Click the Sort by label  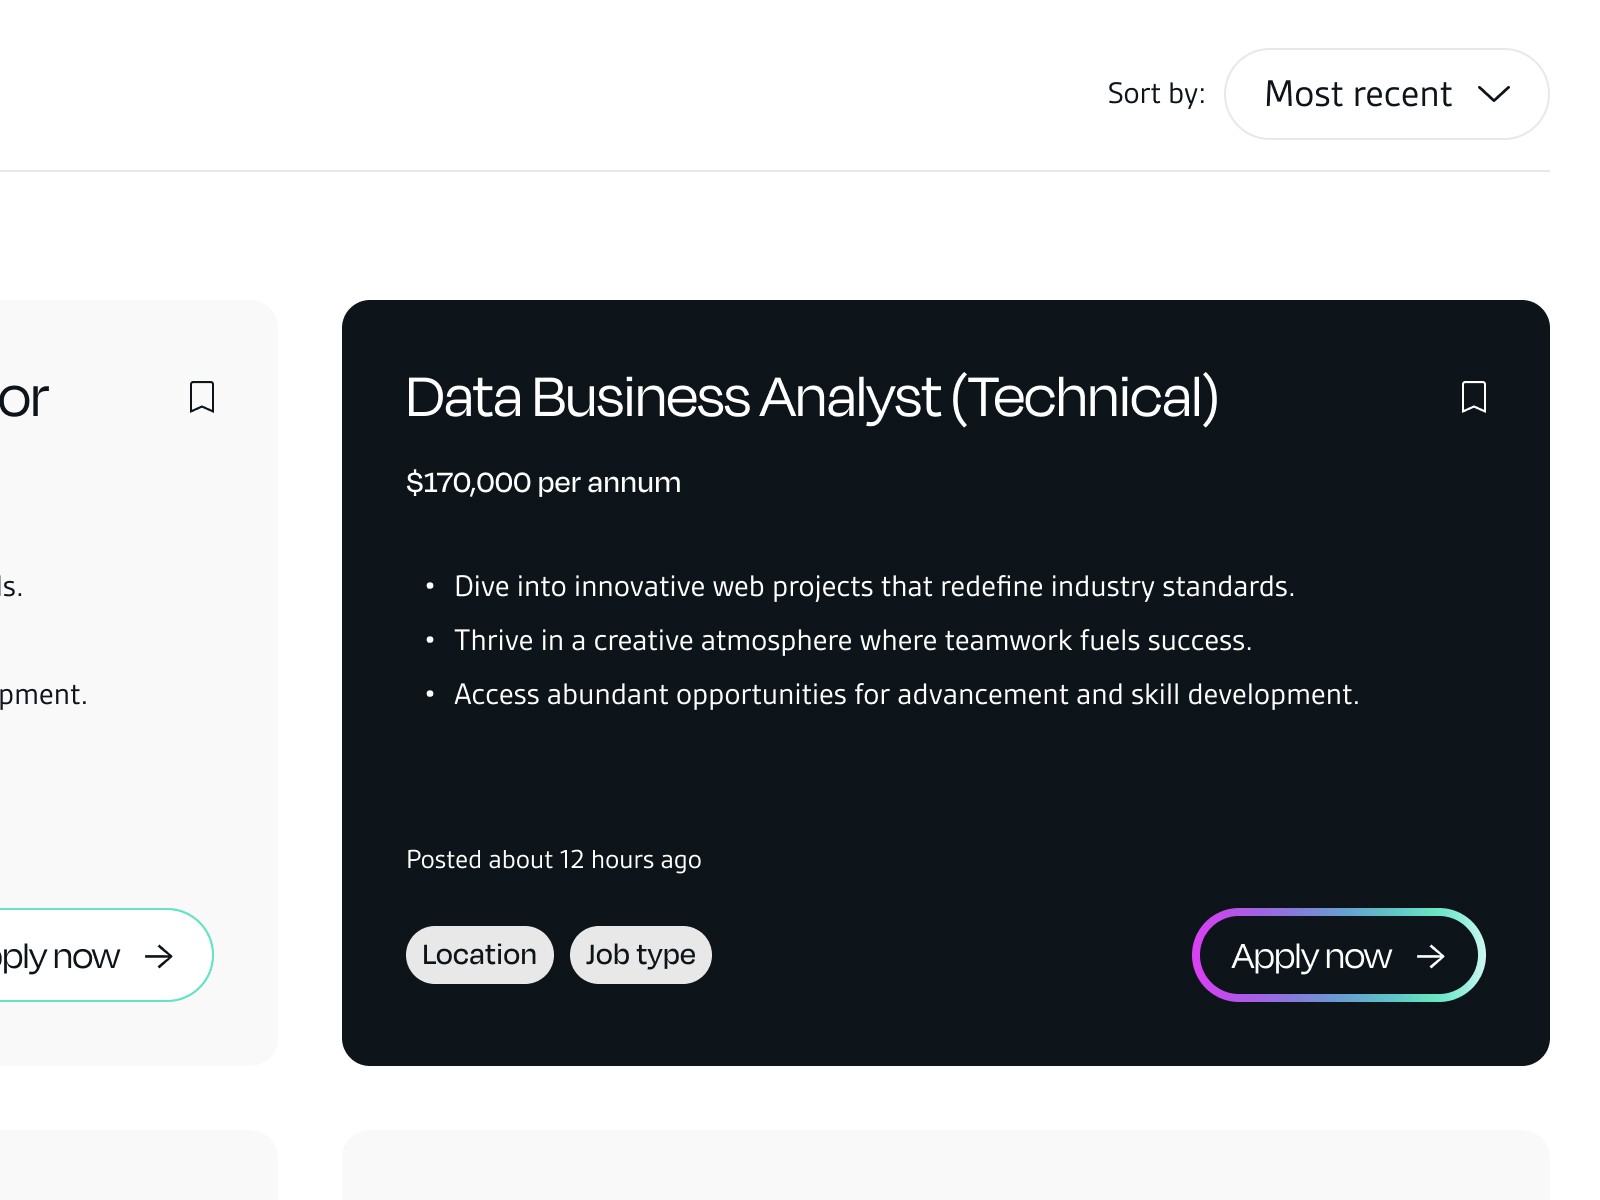[x=1156, y=94]
